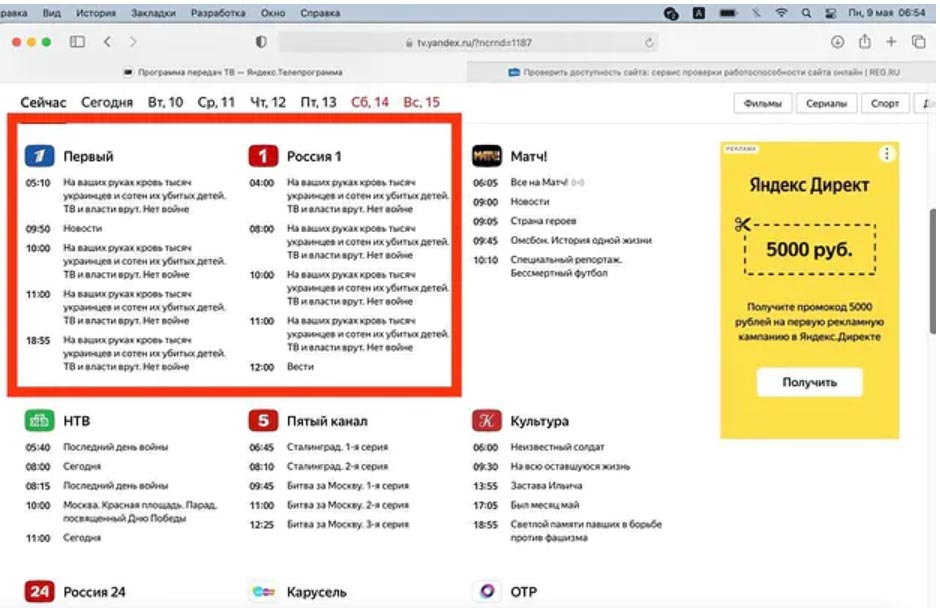Open the Карусель title link
Image resolution: width=940 pixels, height=613 pixels.
coord(317,592)
